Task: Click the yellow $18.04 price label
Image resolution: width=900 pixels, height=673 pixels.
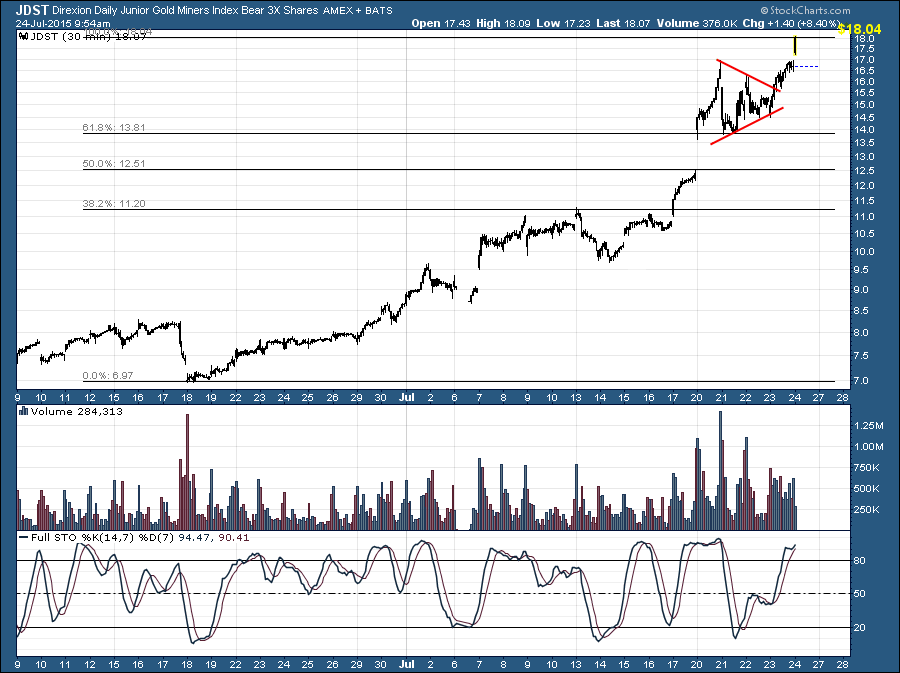Action: coord(859,30)
